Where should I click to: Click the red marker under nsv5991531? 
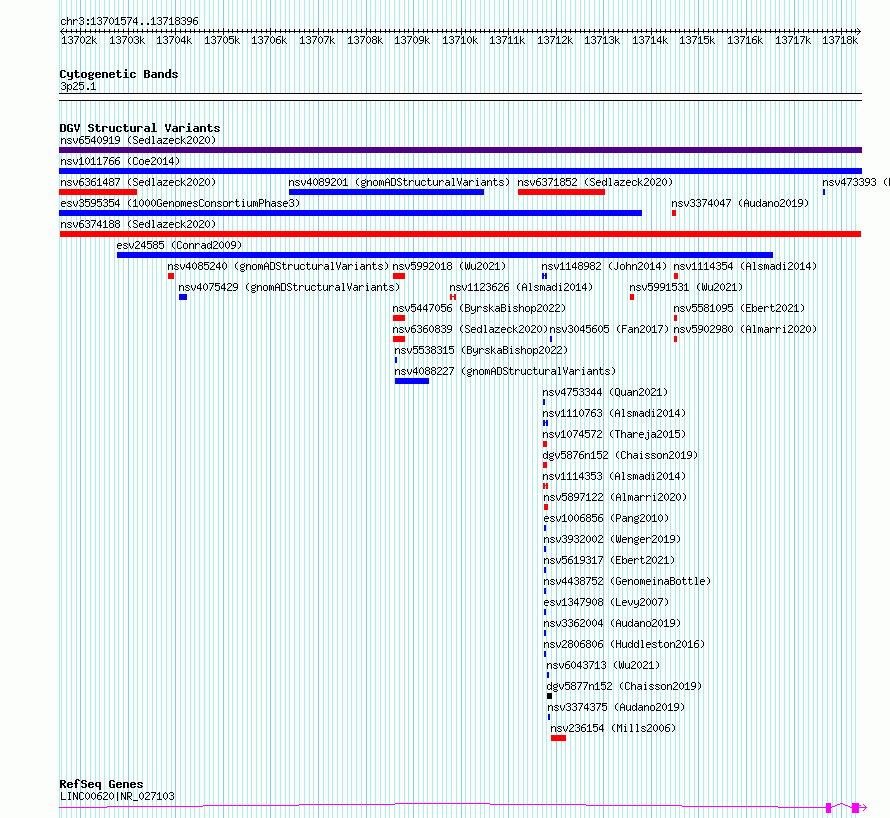click(x=632, y=297)
